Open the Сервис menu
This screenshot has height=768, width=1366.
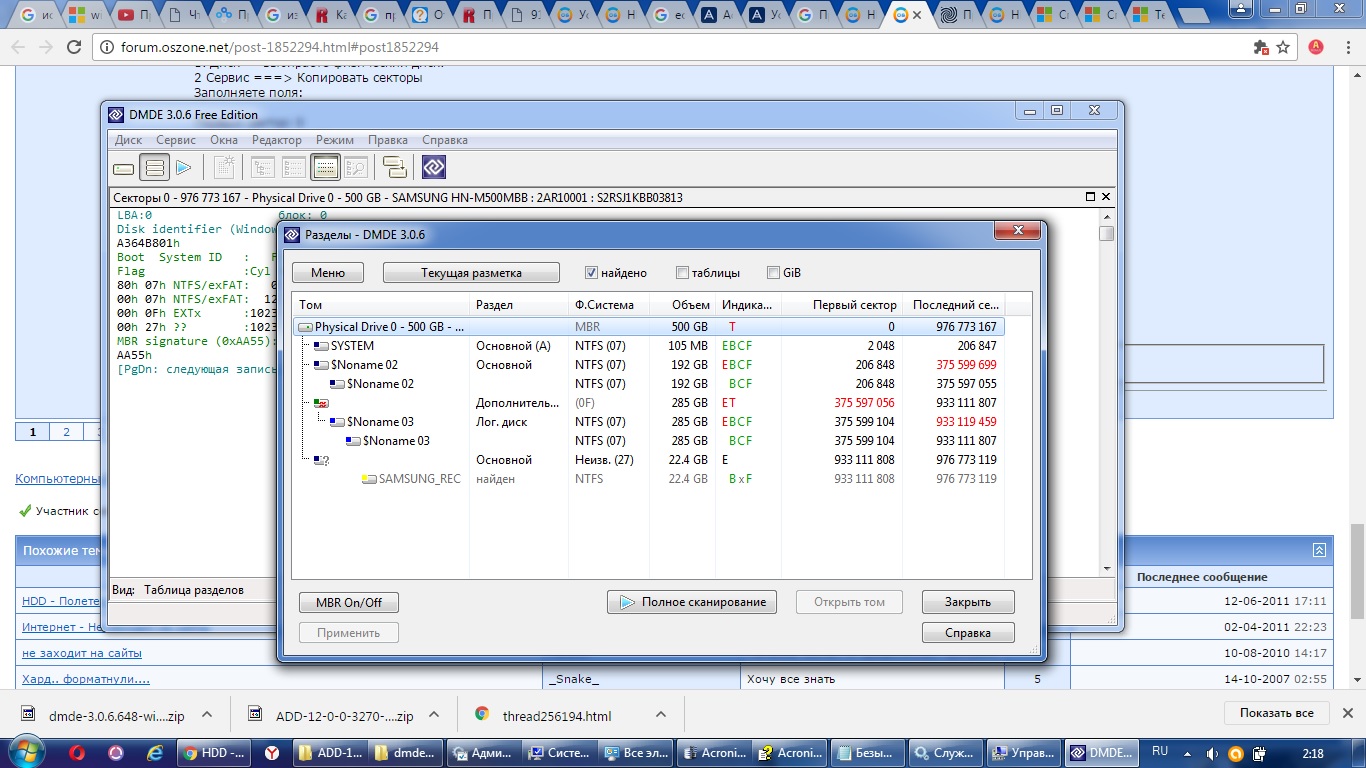(176, 140)
